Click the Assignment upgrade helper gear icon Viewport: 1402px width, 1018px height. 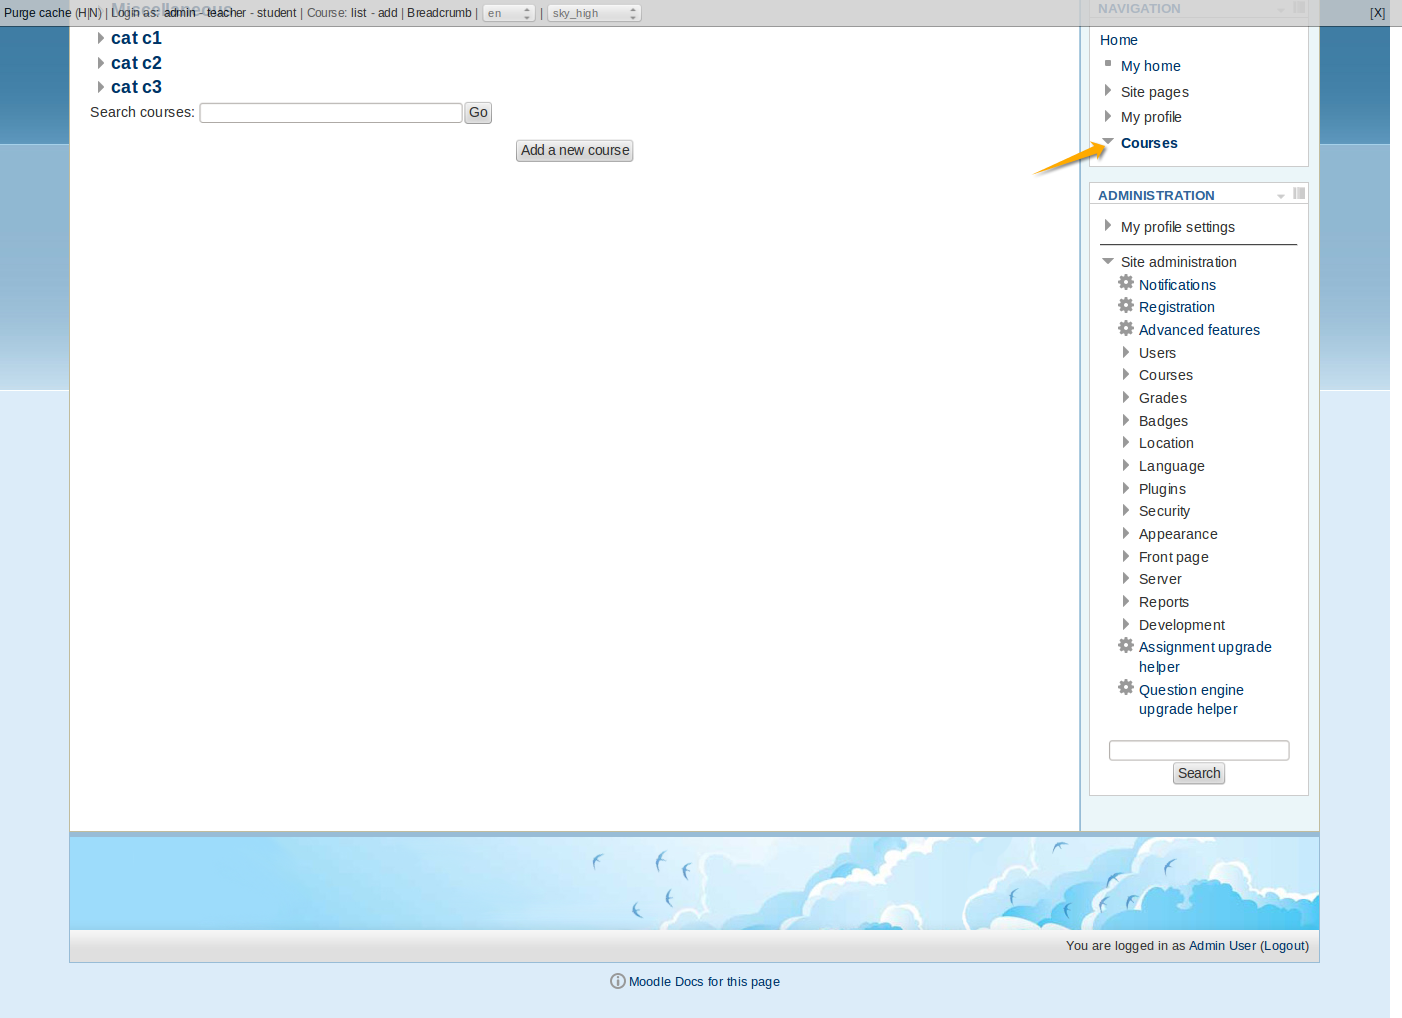coord(1126,646)
